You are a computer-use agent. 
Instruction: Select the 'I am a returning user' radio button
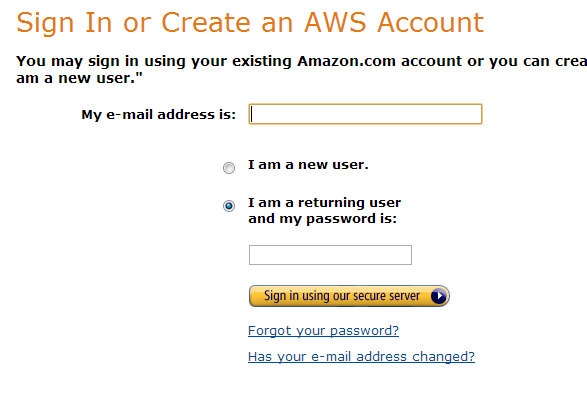[x=229, y=206]
